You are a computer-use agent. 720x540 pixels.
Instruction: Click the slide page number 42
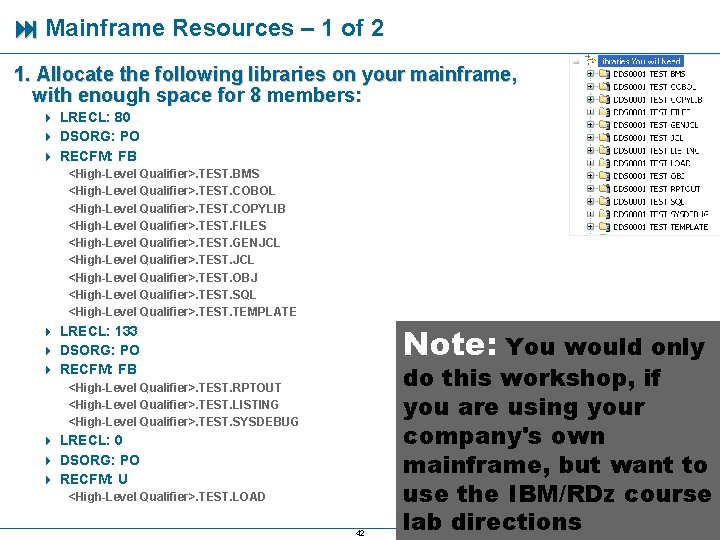(360, 533)
